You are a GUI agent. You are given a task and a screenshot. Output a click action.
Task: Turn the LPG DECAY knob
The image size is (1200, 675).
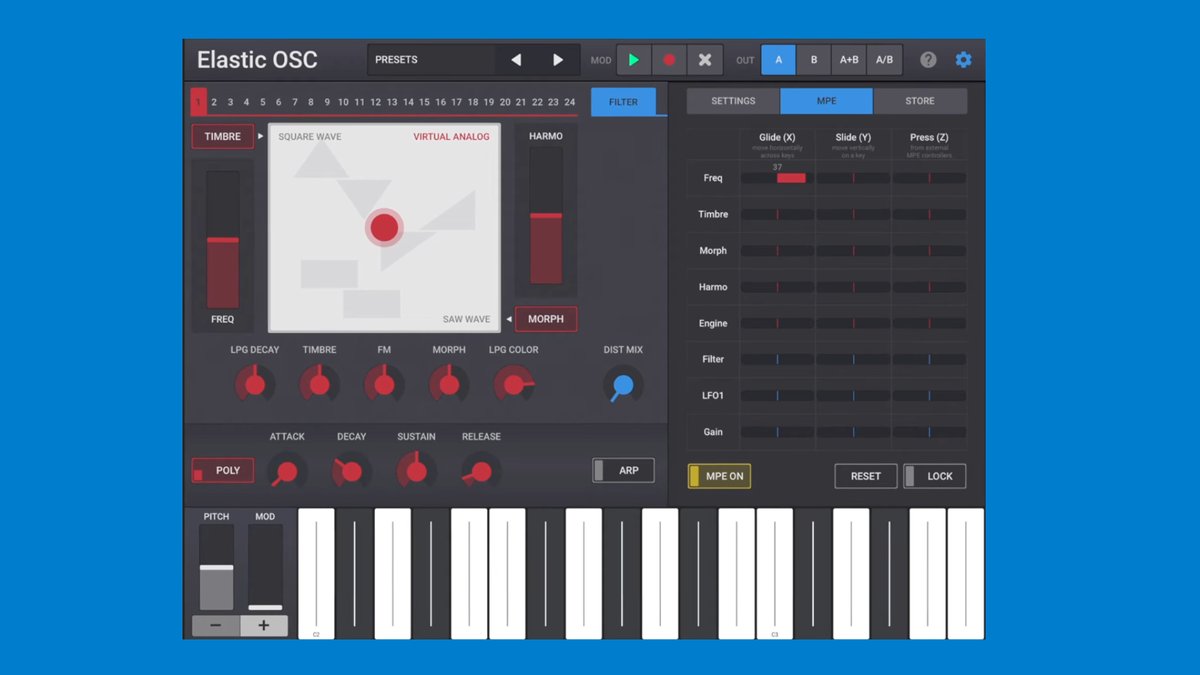pos(254,384)
